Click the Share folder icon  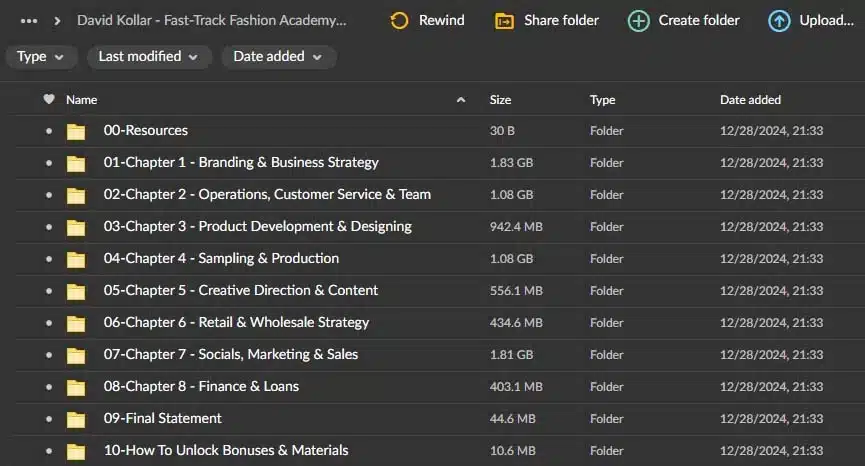click(x=504, y=21)
